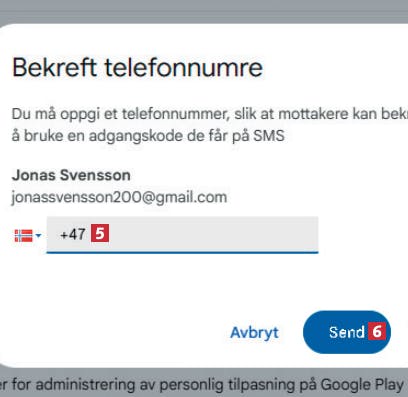Click the Avbryt button
Image resolution: width=408 pixels, height=397 pixels.
pyautogui.click(x=254, y=332)
